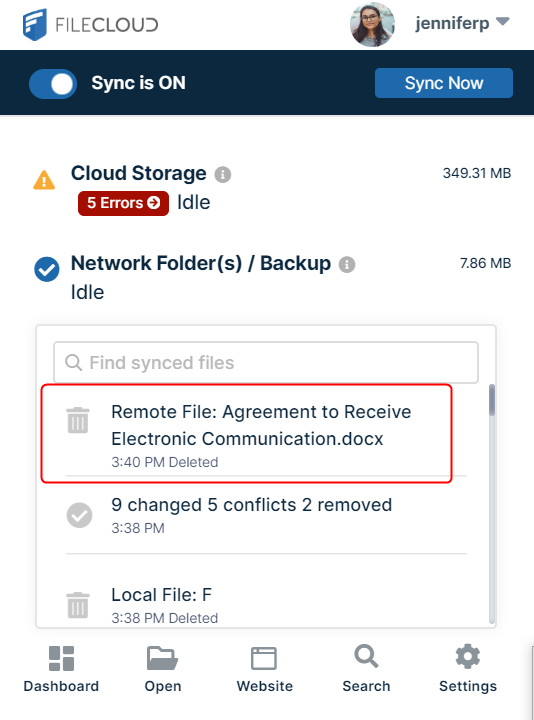
Task: Open the Settings gear tab
Action: click(467, 669)
